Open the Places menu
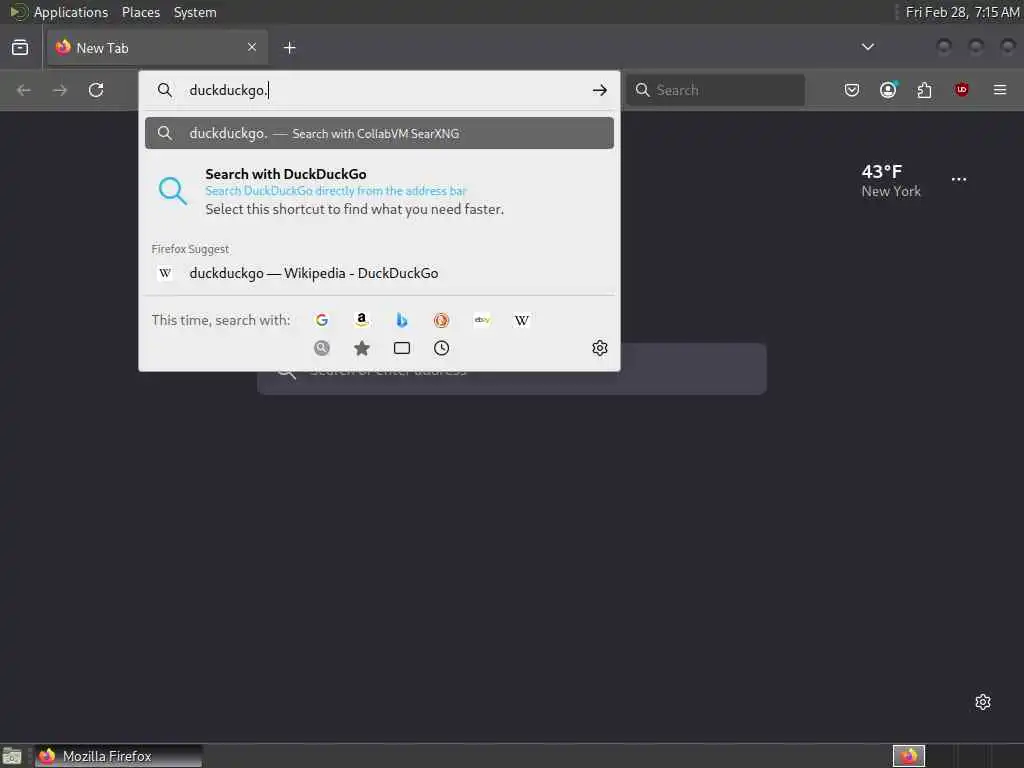Viewport: 1024px width, 768px height. [140, 12]
